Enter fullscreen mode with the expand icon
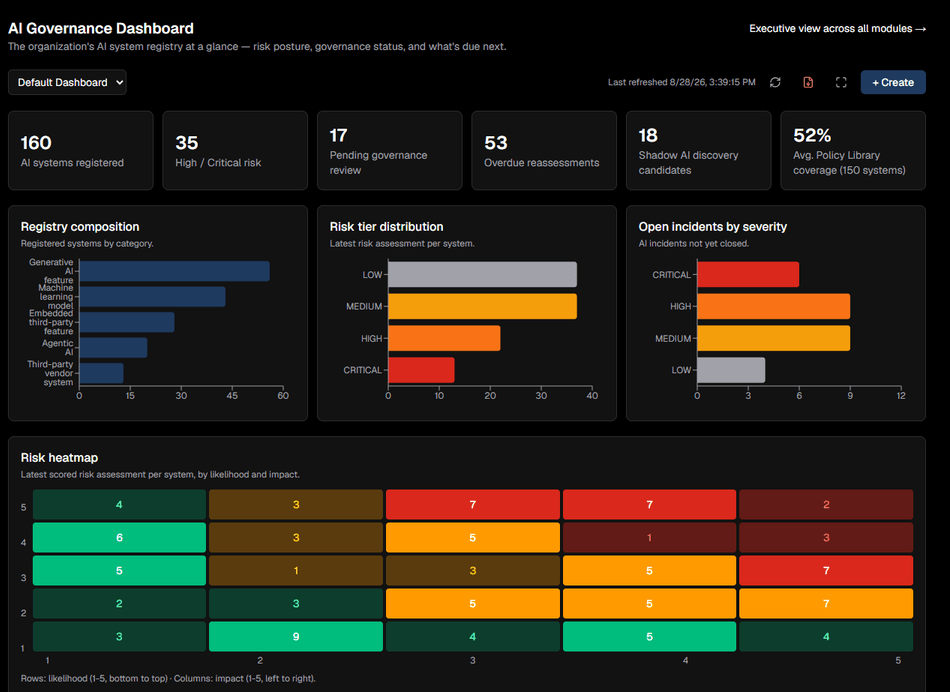The image size is (950, 692). pyautogui.click(x=841, y=82)
